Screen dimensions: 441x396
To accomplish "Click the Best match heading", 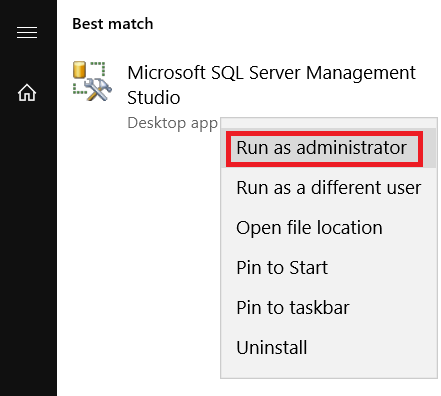I will tap(113, 24).
